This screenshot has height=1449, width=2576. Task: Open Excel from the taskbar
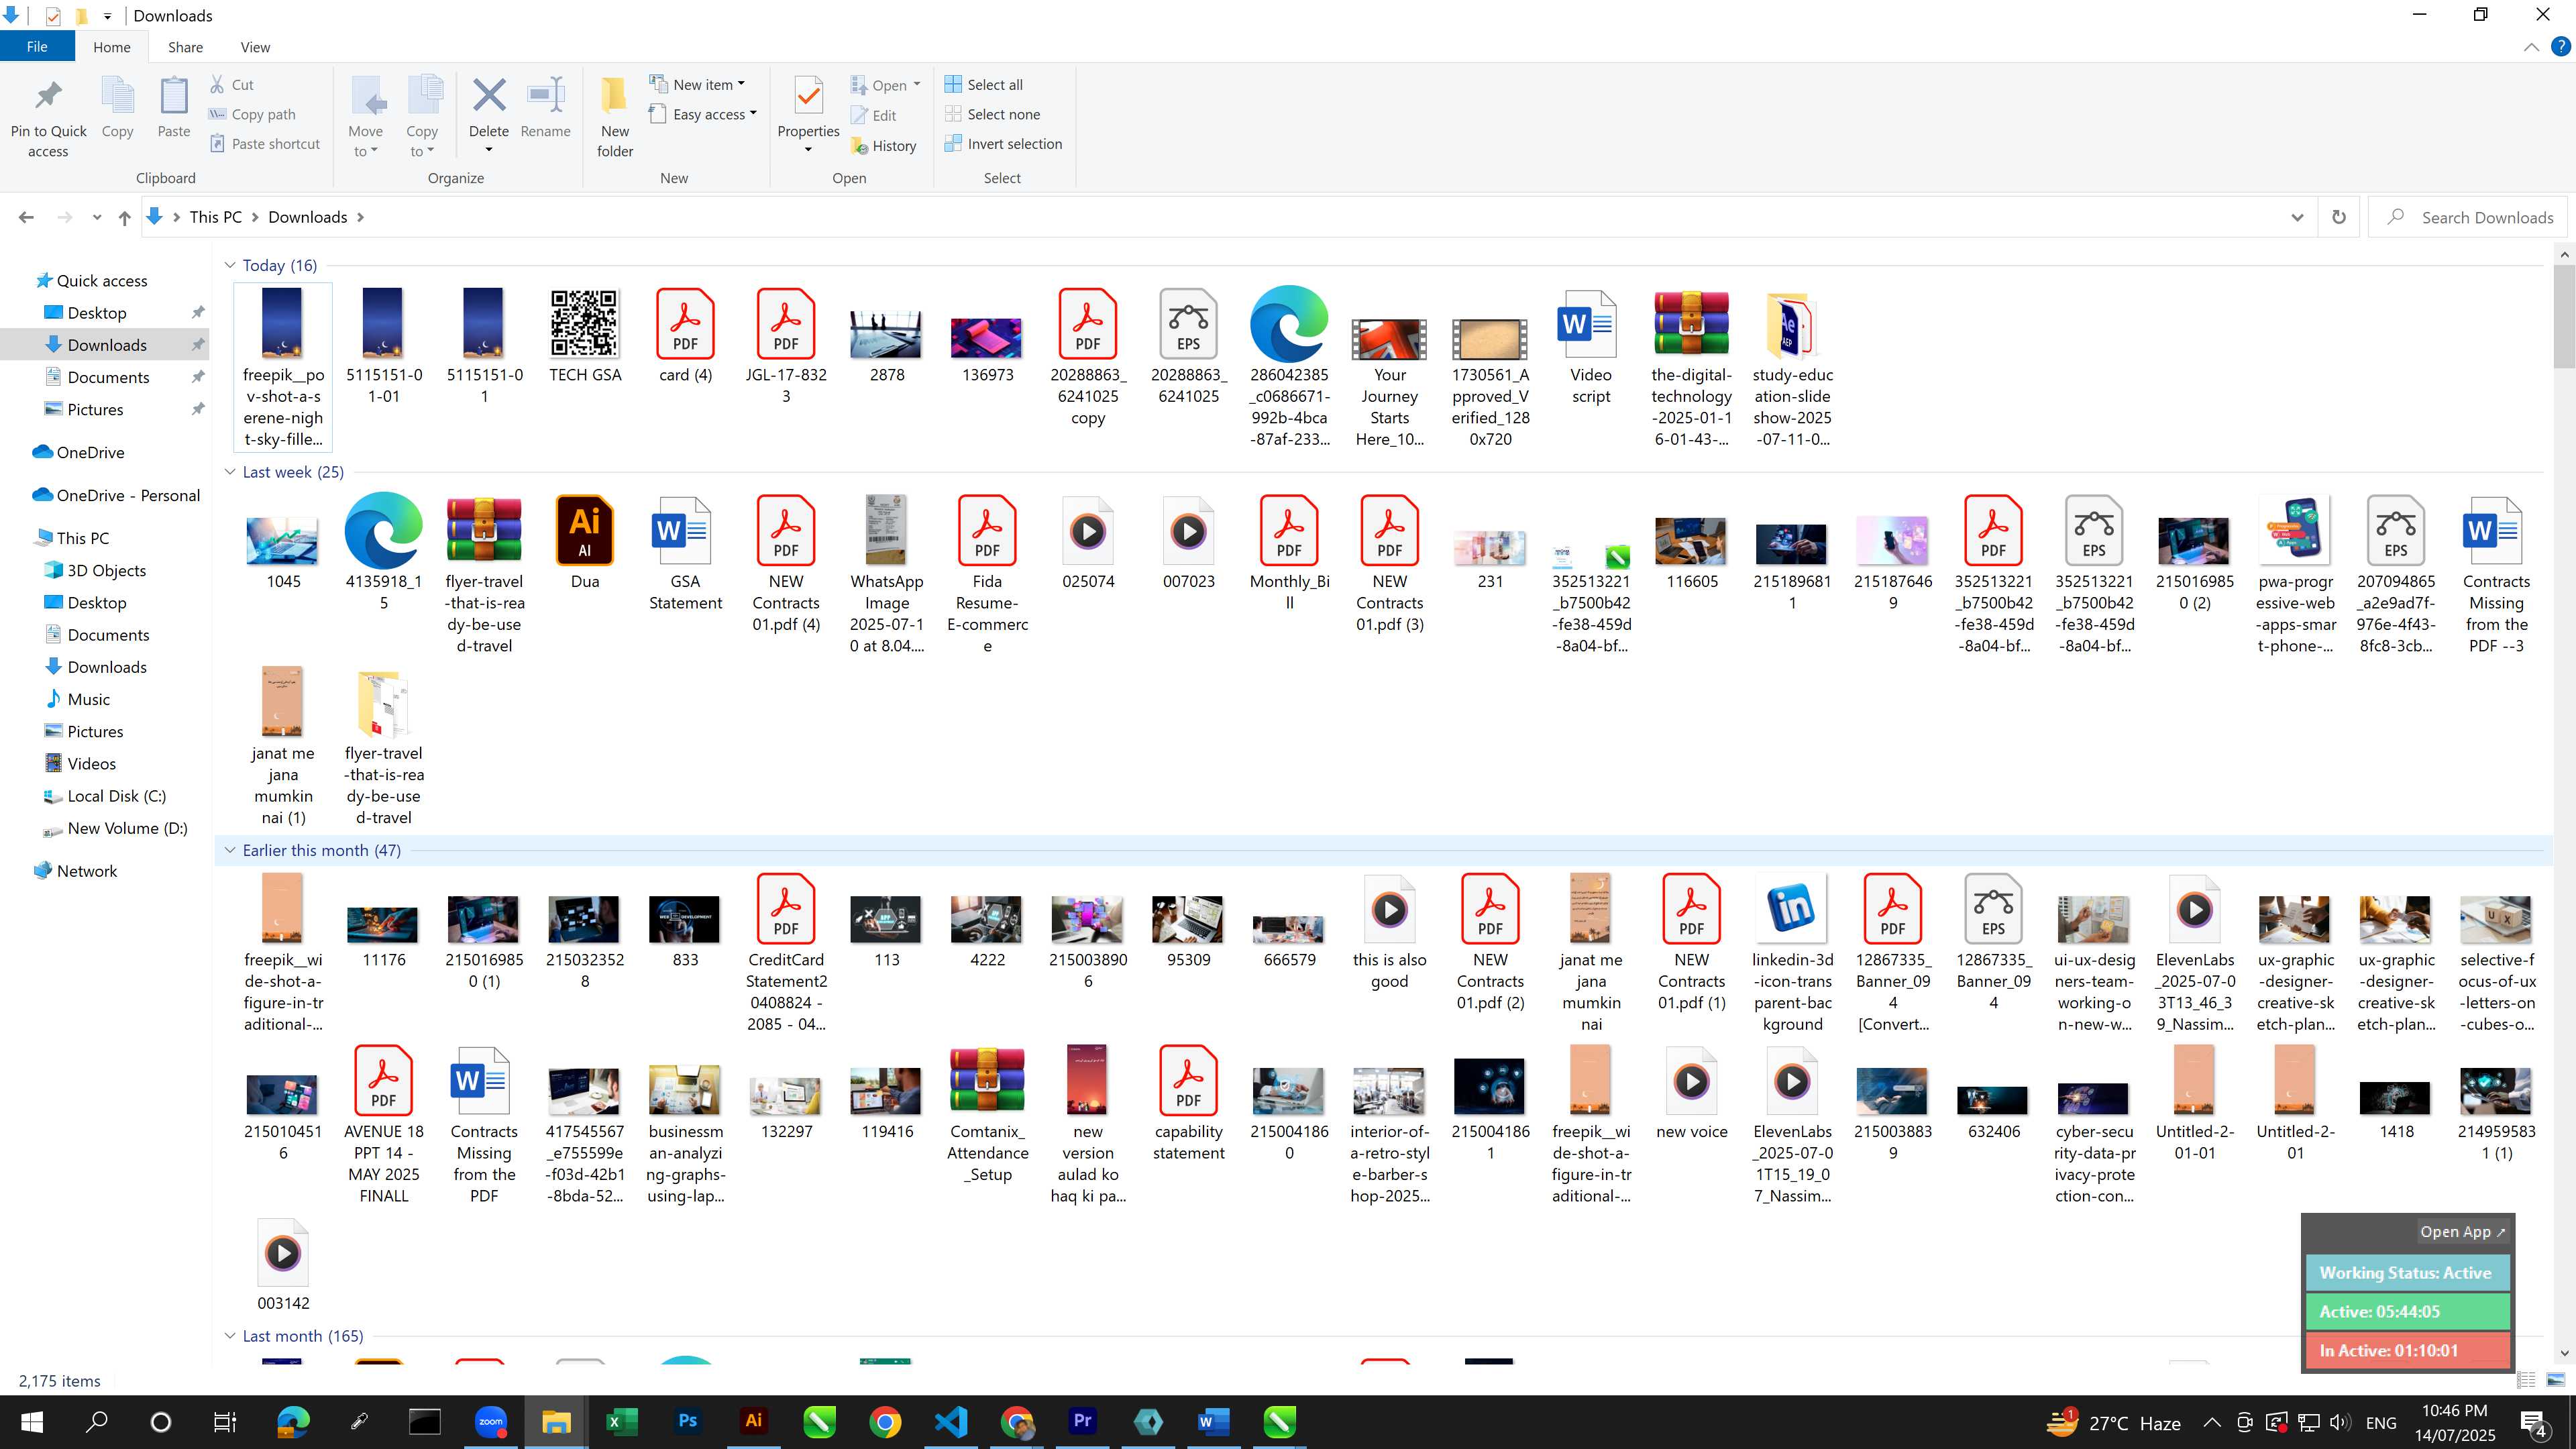[x=621, y=1421]
